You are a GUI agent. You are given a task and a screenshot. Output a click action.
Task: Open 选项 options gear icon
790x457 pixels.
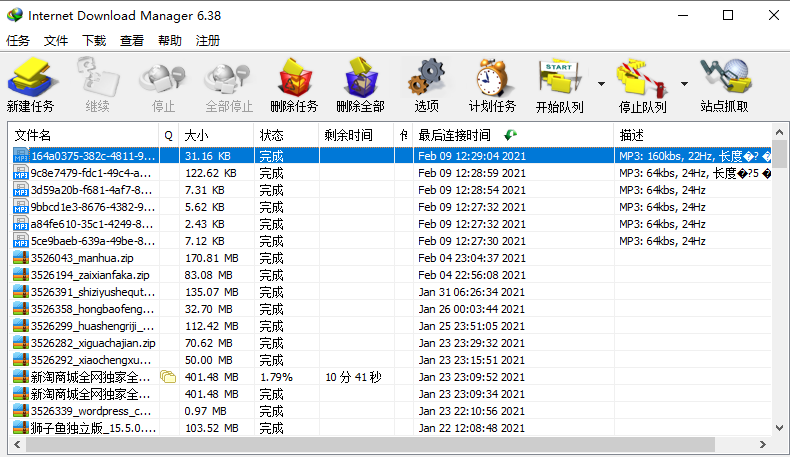tap(427, 77)
